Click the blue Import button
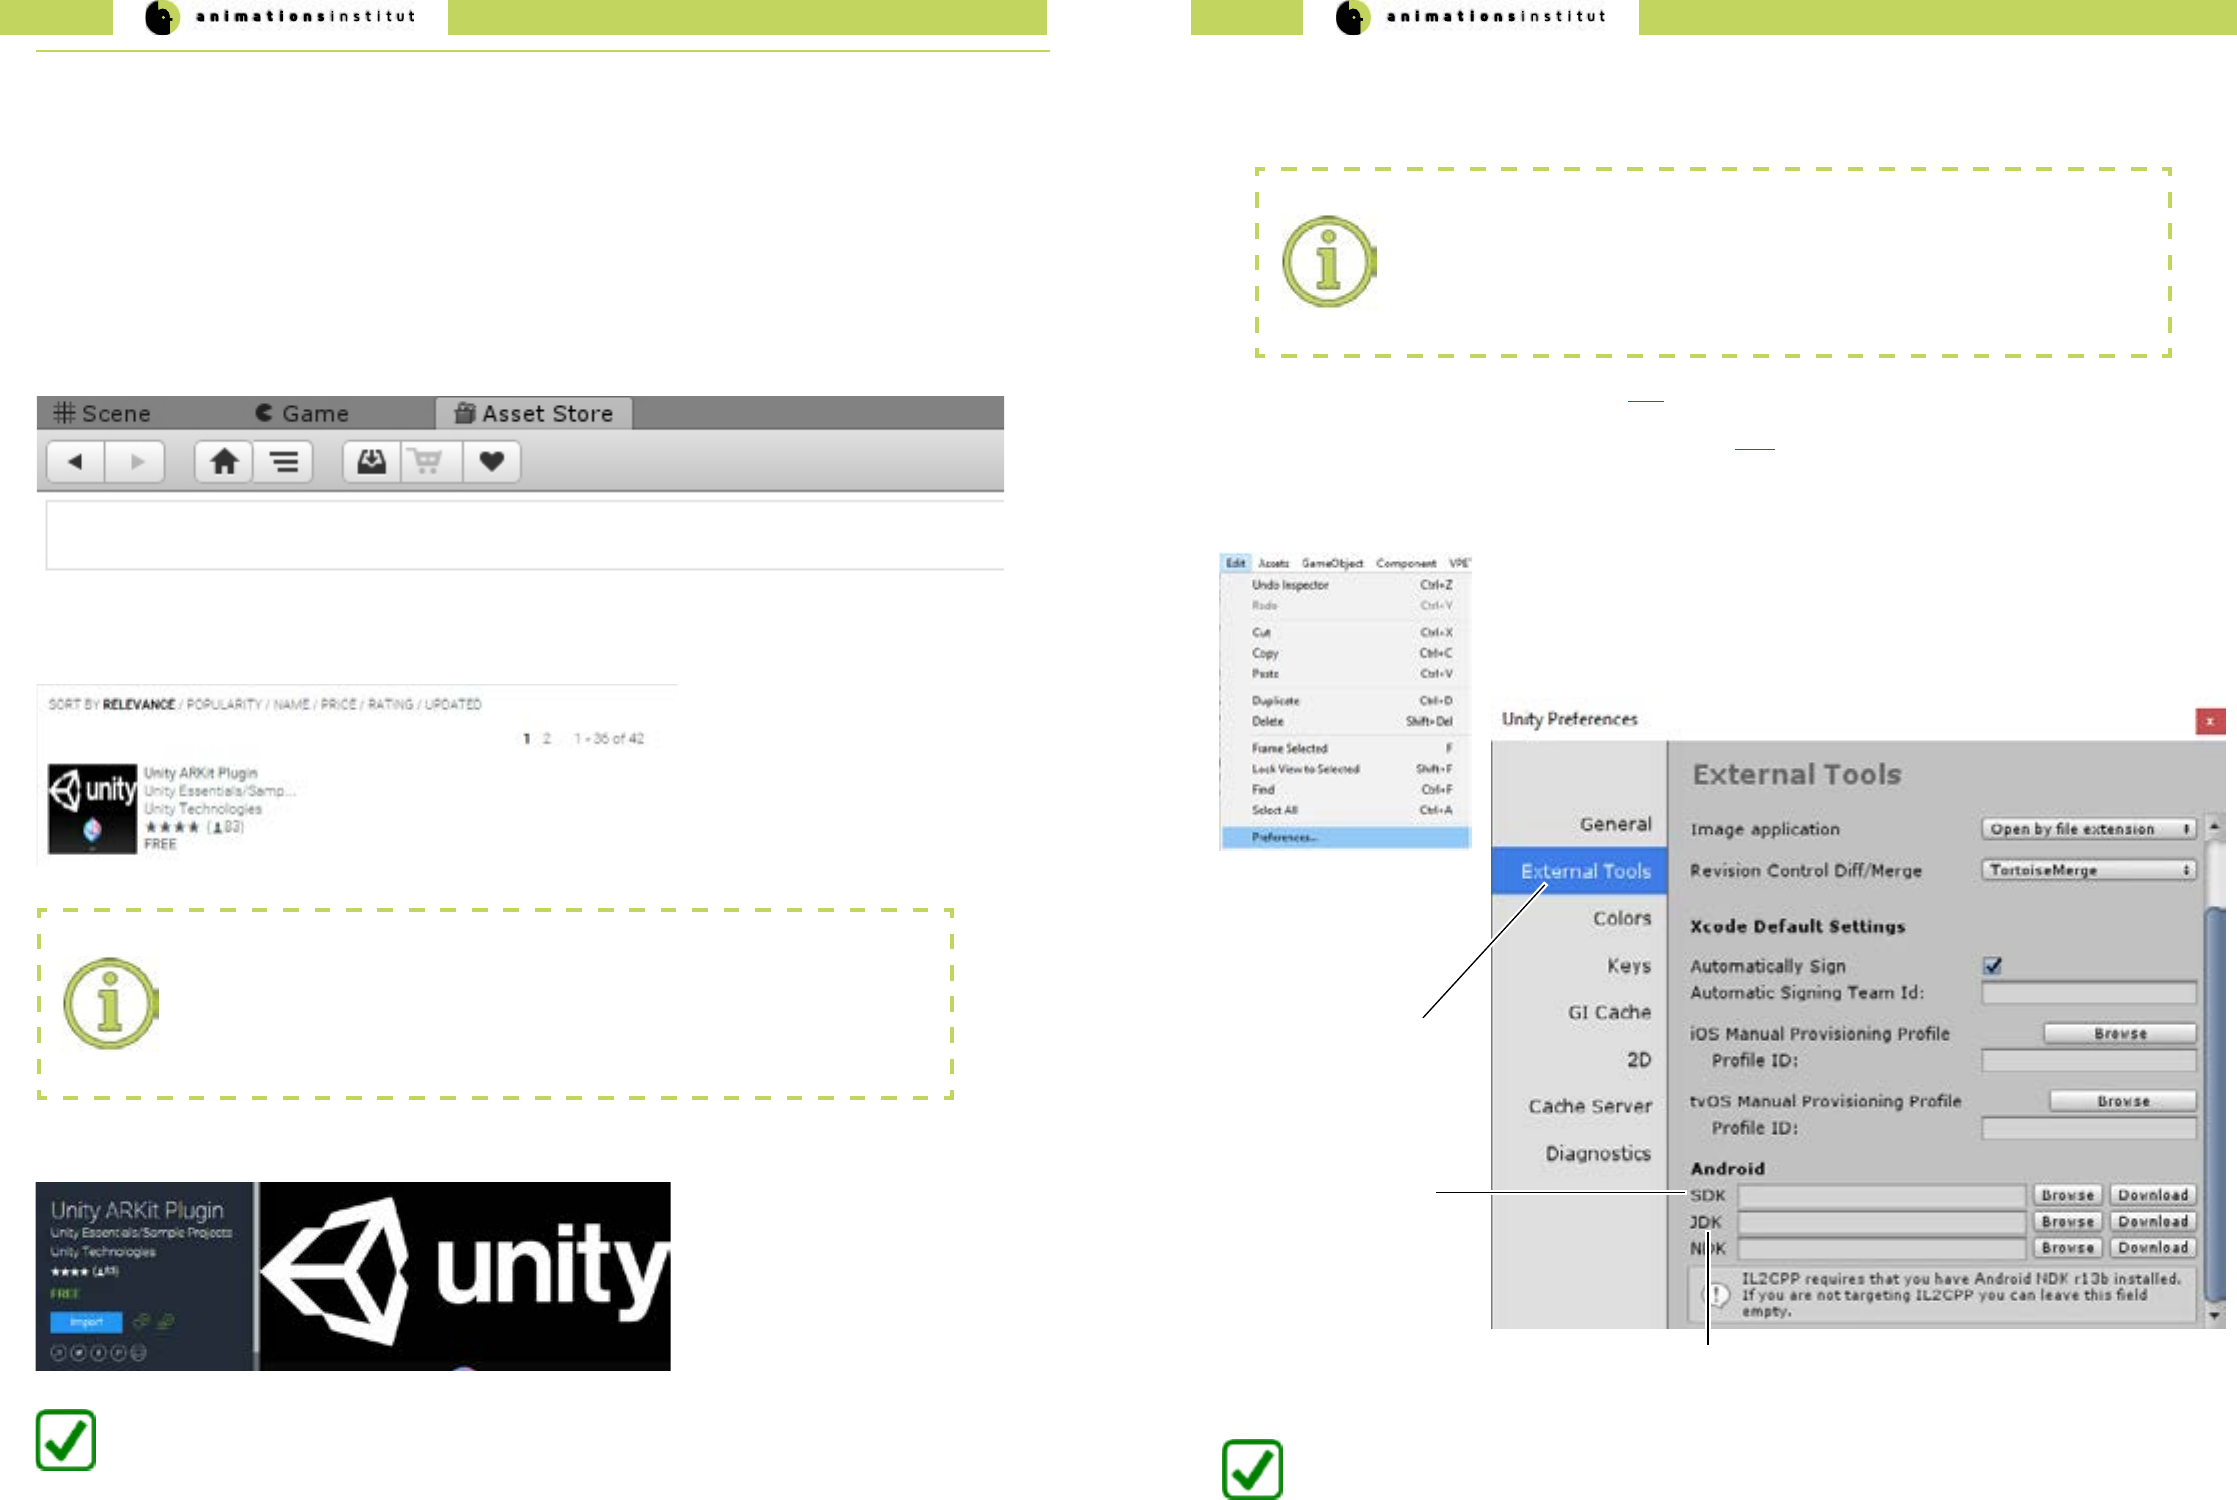2237x1500 pixels. 86,1322
